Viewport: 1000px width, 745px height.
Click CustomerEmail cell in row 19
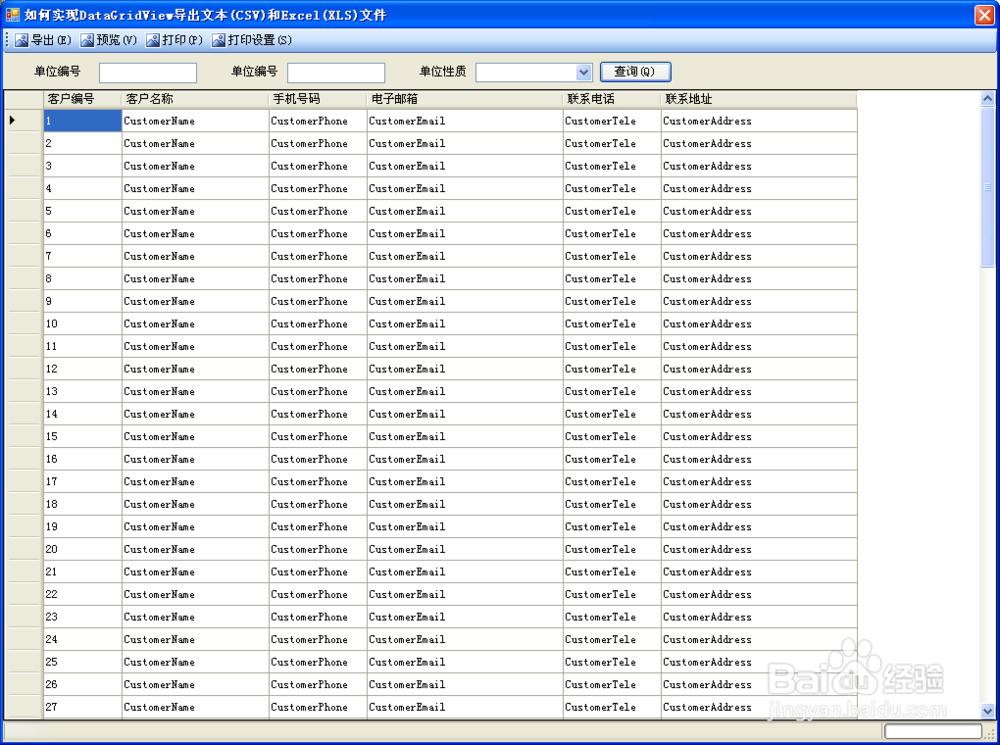465,527
